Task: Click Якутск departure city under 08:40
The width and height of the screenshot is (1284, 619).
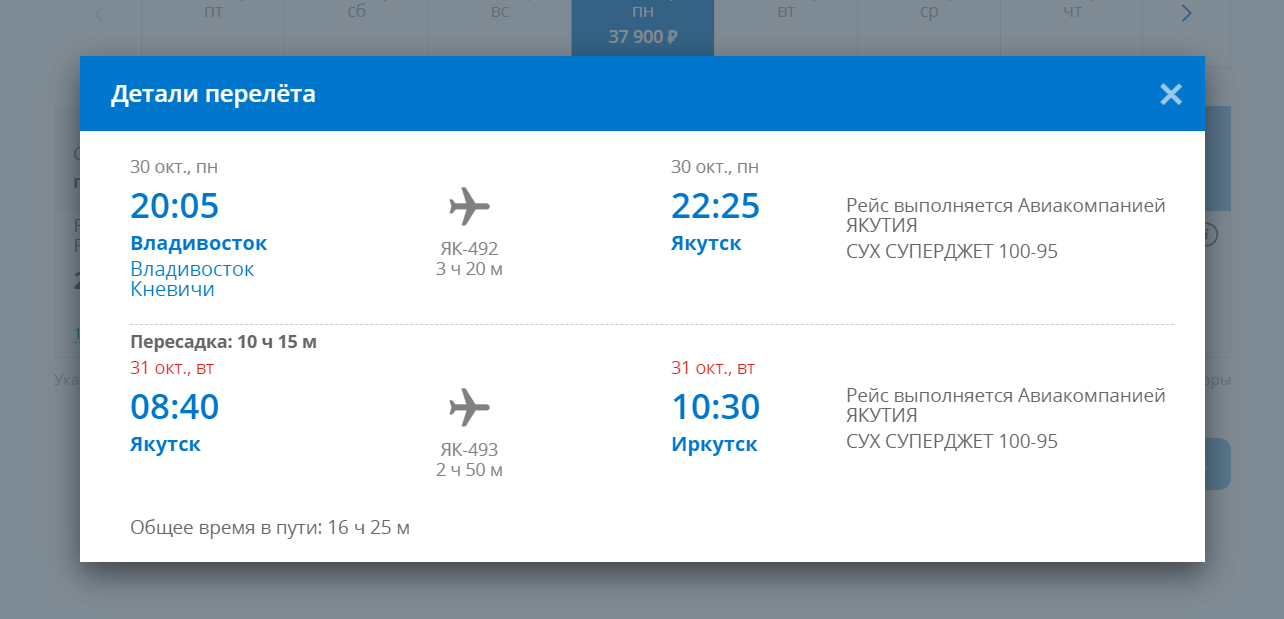Action: click(x=165, y=444)
